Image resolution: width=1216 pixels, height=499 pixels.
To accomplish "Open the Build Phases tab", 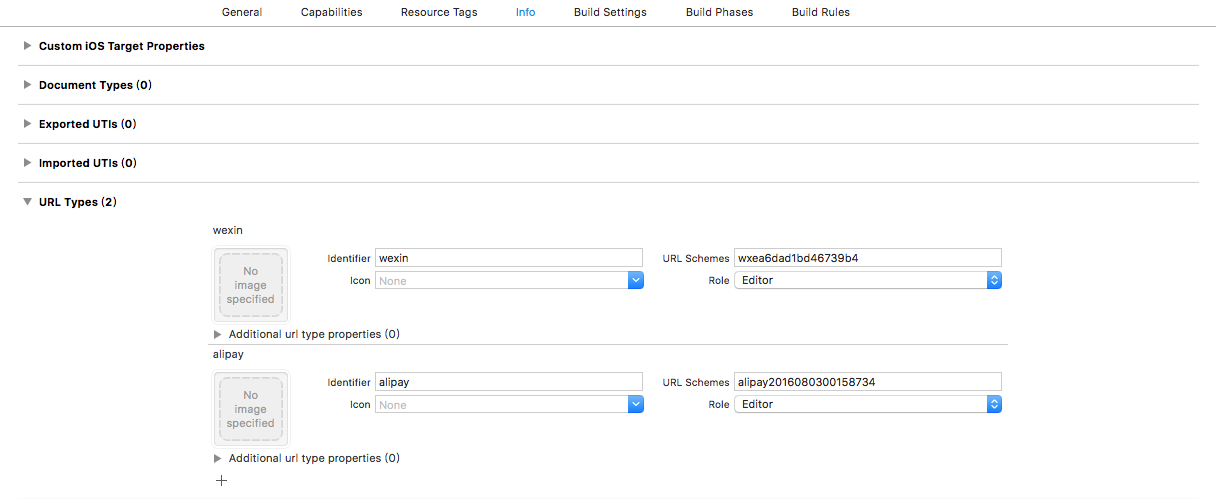I will click(720, 12).
